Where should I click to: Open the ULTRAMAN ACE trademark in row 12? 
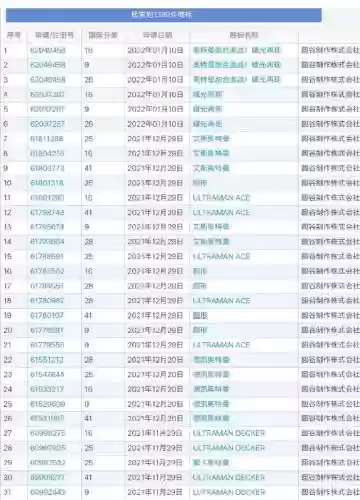221,212
